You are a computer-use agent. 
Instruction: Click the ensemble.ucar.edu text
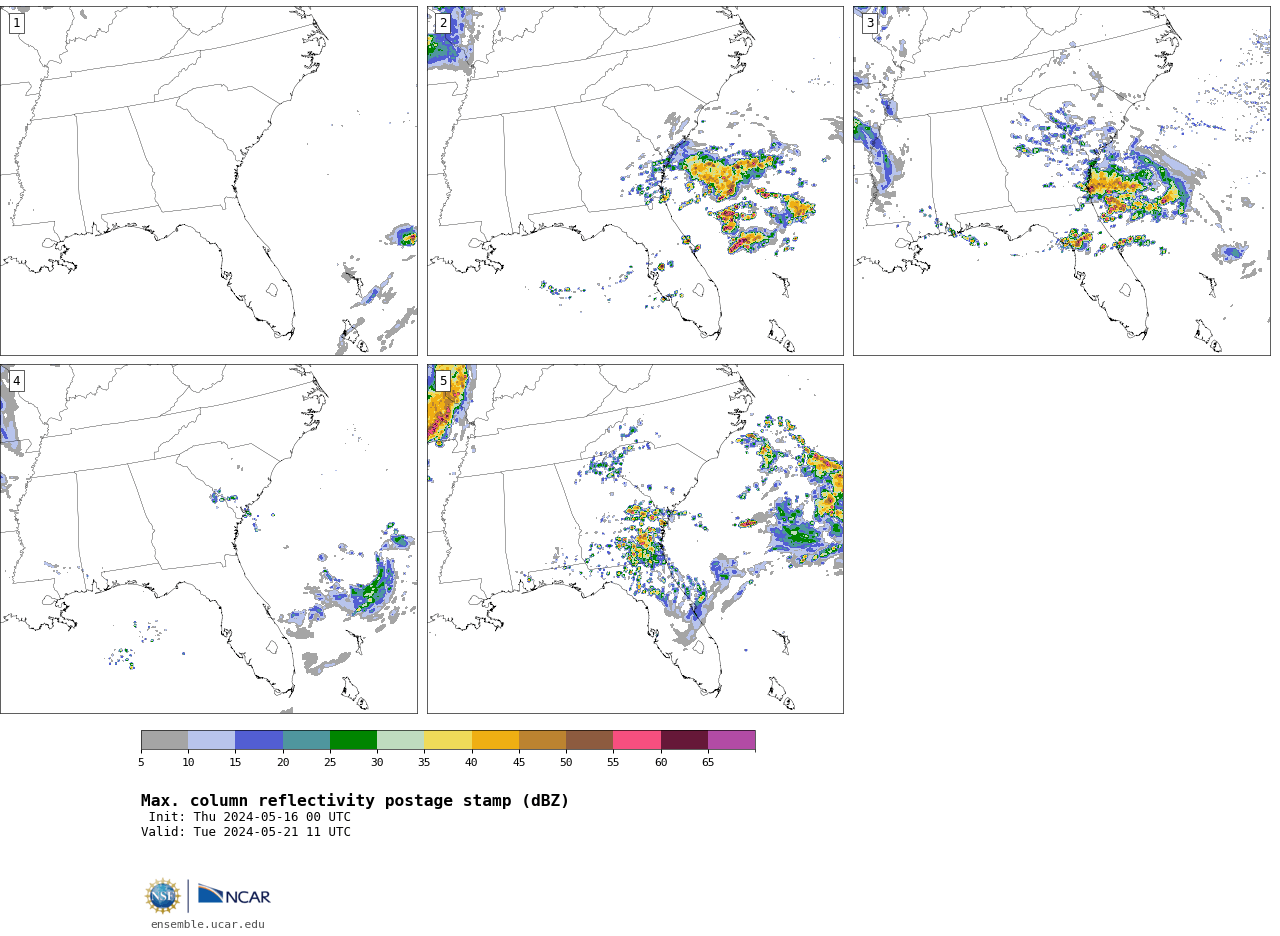pyautogui.click(x=208, y=925)
